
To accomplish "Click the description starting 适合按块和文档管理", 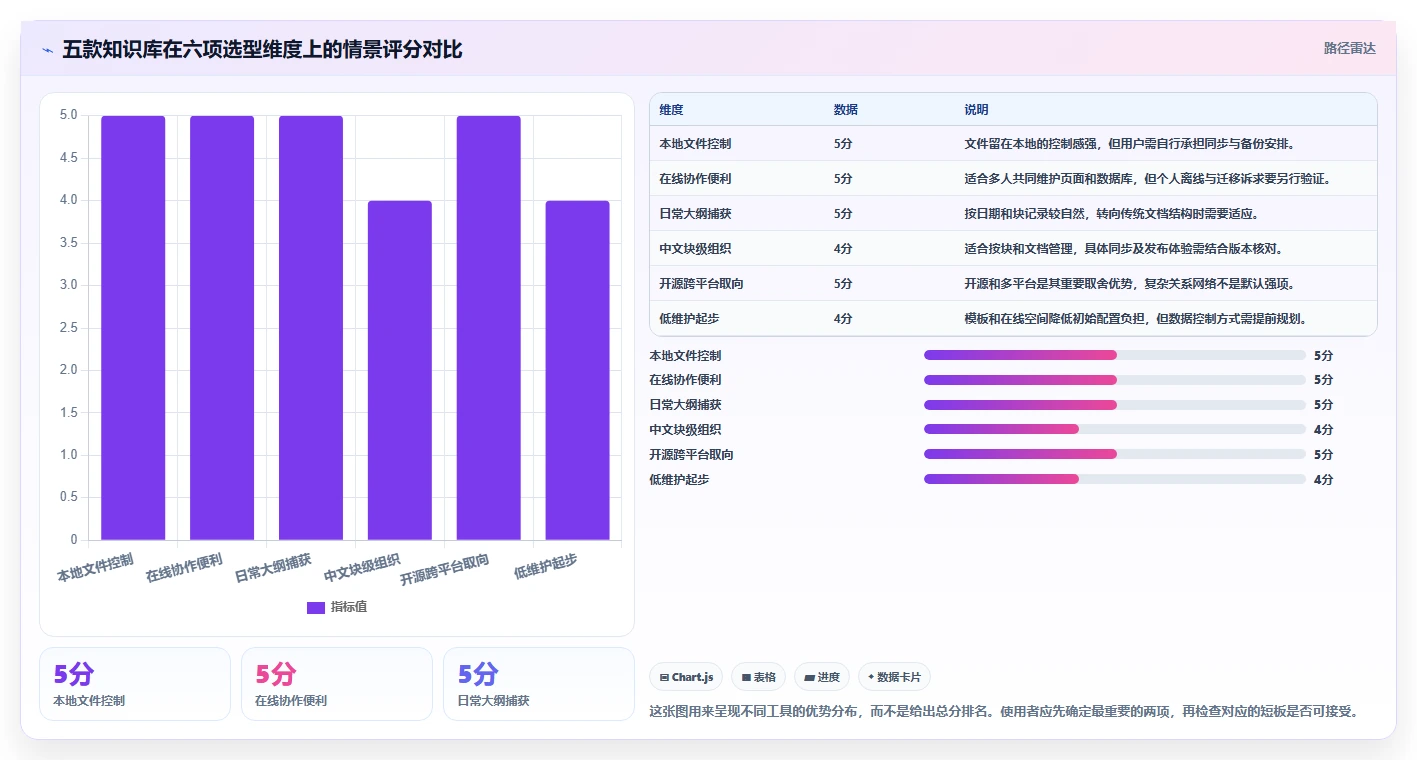I will click(x=1123, y=248).
